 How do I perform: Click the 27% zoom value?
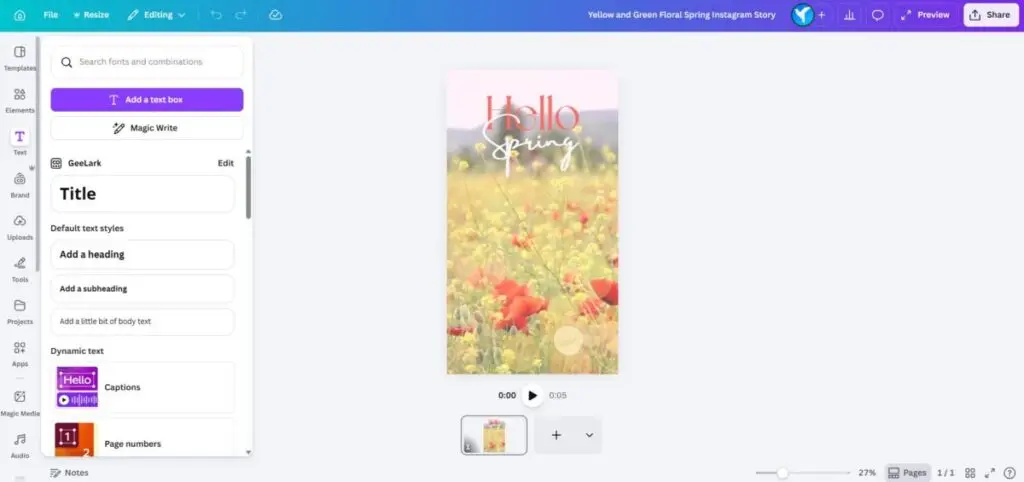point(867,473)
